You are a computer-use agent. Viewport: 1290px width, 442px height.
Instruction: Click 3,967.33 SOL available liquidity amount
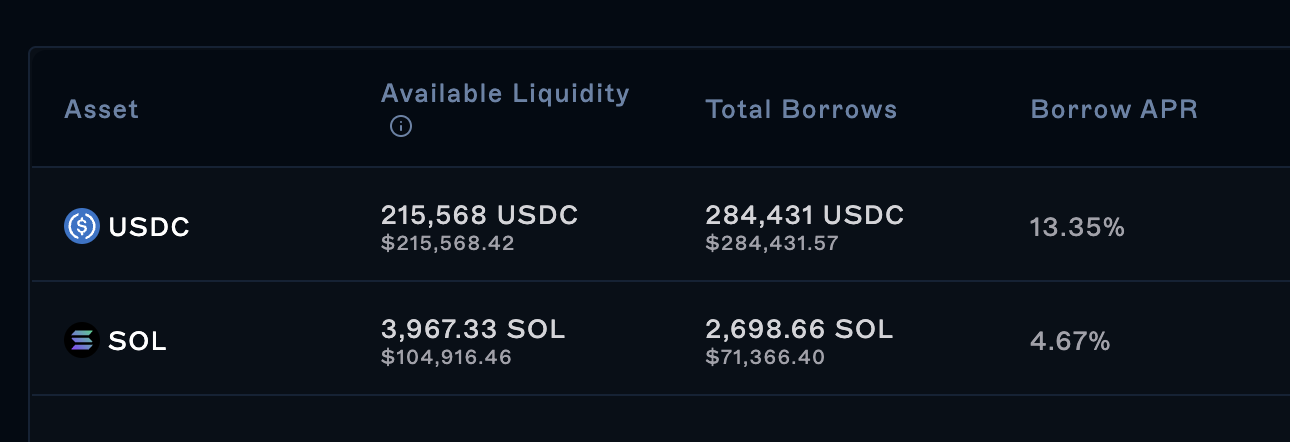[472, 329]
